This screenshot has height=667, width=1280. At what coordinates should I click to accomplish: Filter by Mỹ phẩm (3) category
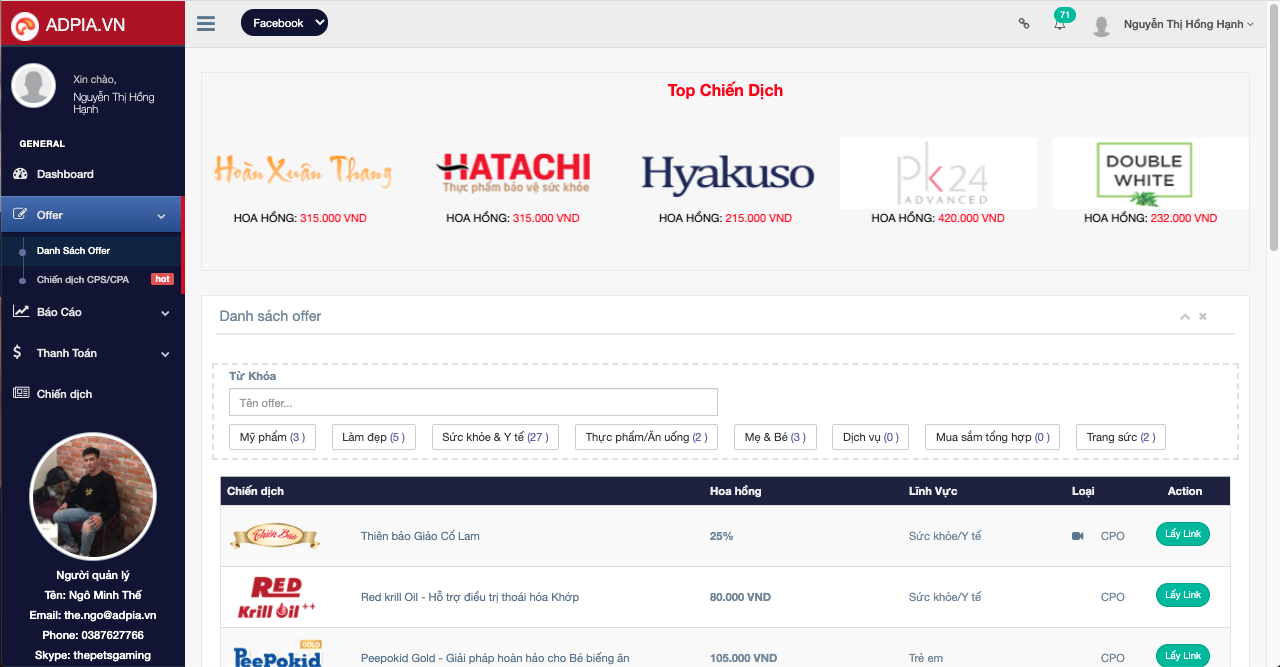[272, 437]
